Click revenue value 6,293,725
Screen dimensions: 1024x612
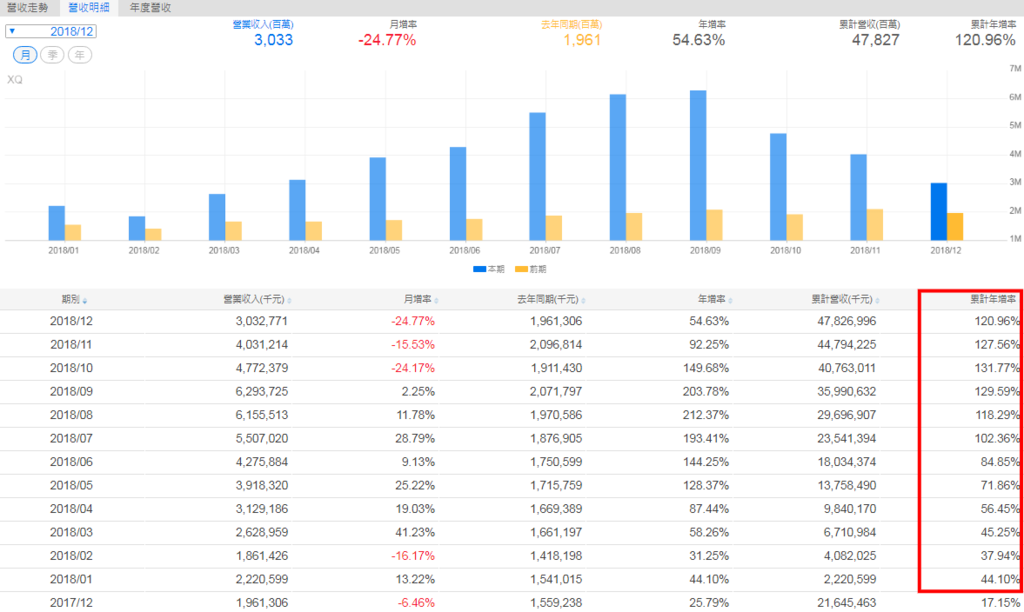(262, 392)
